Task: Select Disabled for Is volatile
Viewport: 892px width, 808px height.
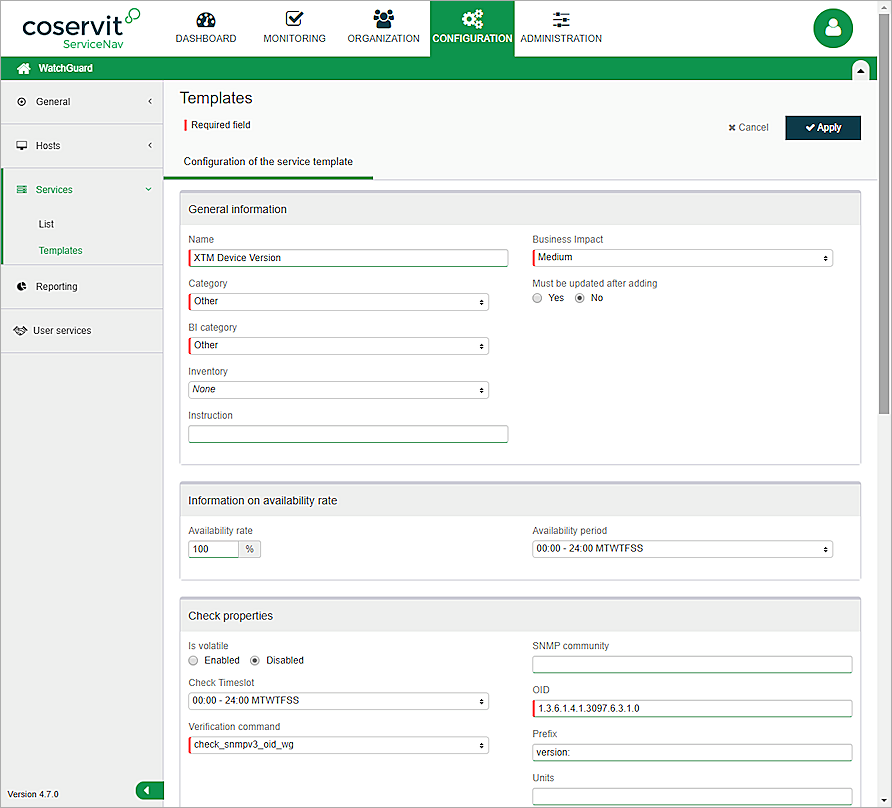Action: (x=255, y=660)
